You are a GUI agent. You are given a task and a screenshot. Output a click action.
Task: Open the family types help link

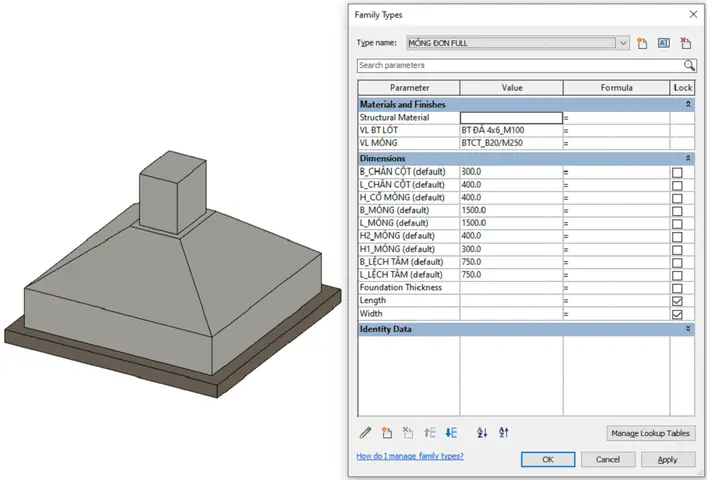(x=410, y=456)
